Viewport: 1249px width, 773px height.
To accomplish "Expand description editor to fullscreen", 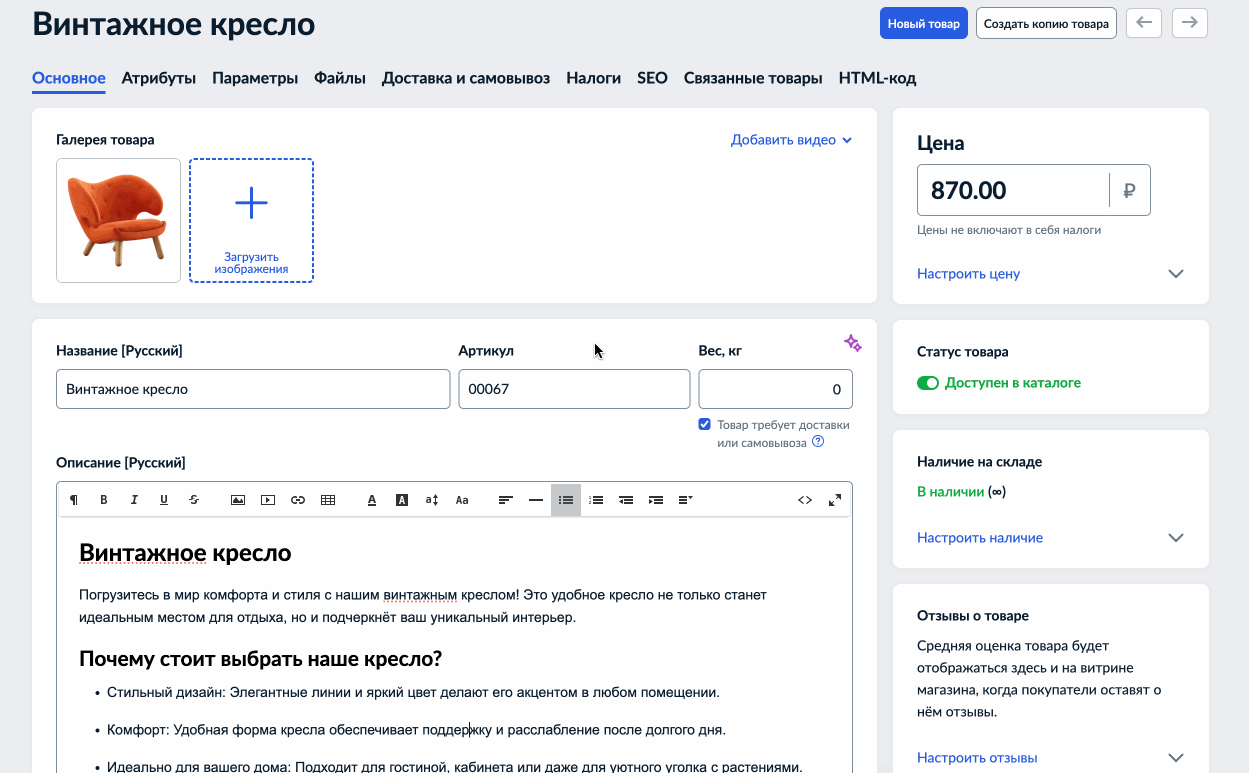I will click(835, 500).
